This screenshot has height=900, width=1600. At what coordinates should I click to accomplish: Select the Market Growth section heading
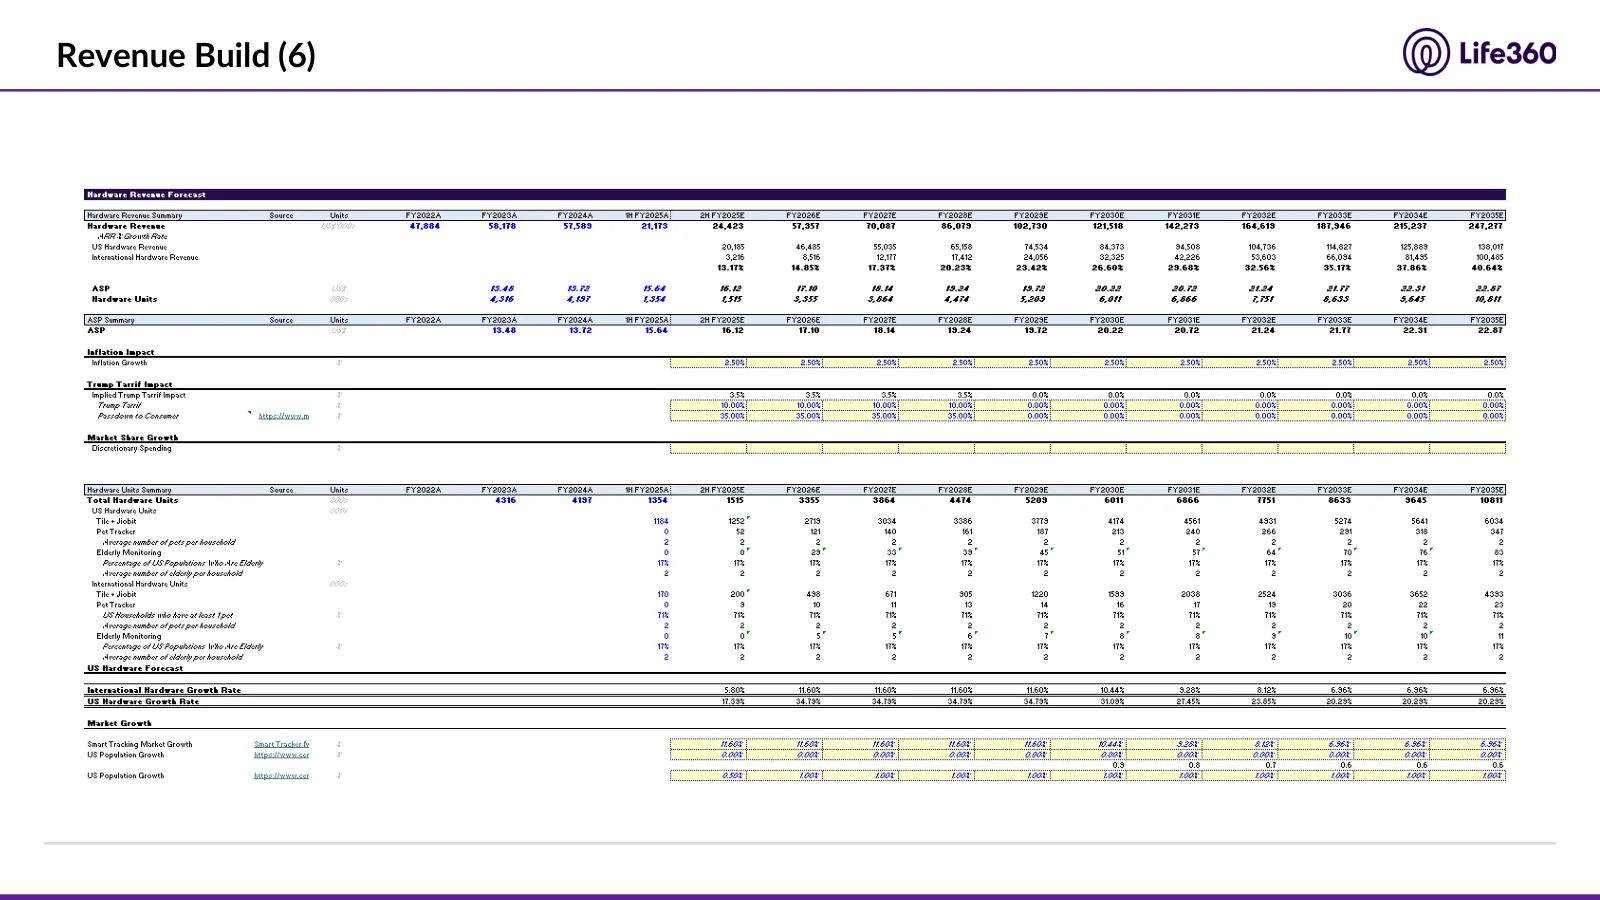pos(120,723)
